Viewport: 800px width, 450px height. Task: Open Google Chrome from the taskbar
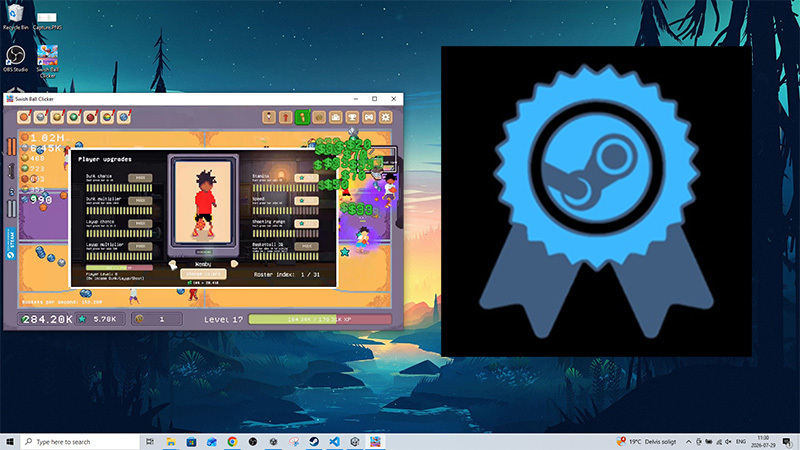[x=232, y=442]
